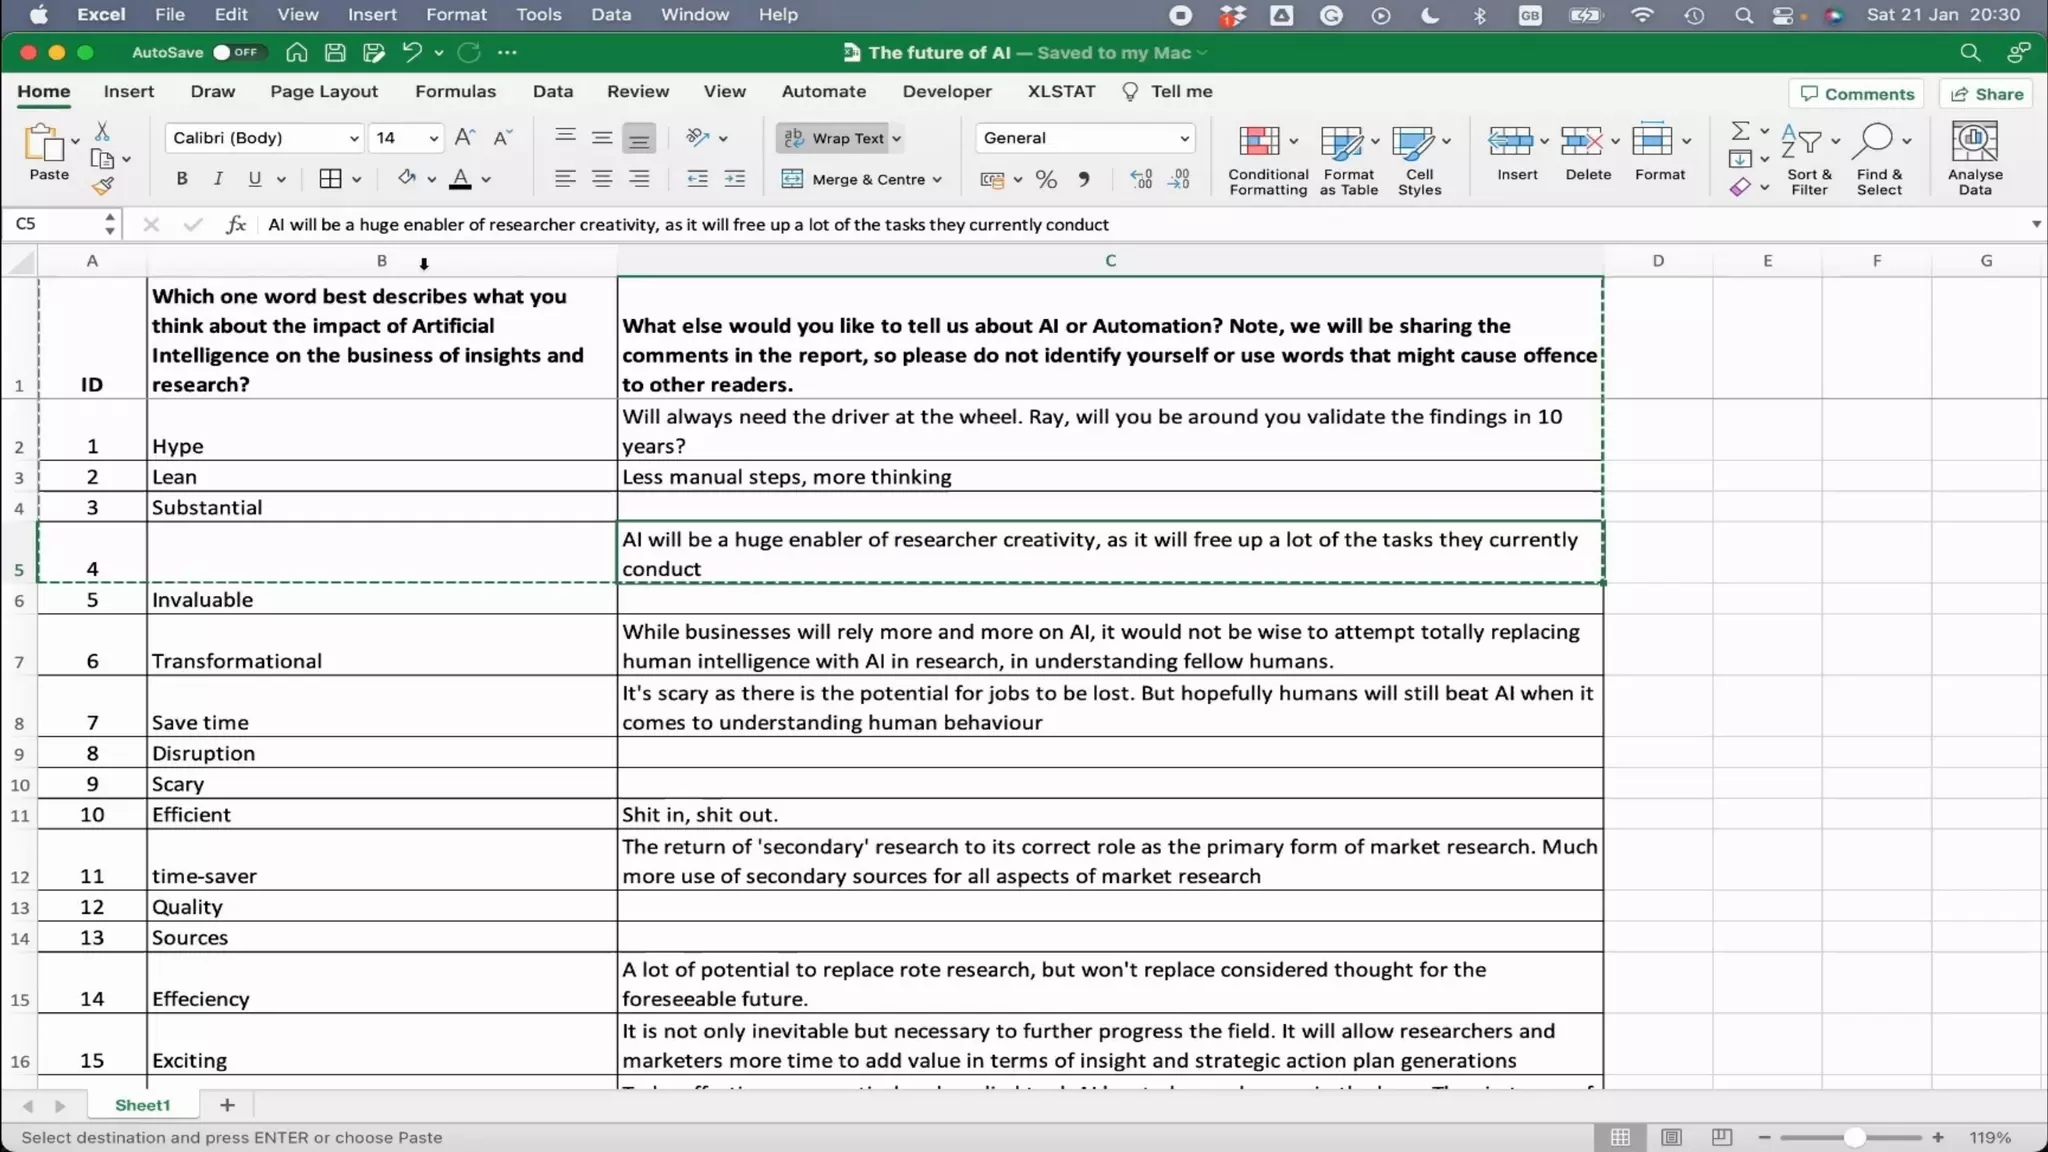Viewport: 2048px width, 1152px height.
Task: Adjust the zoom slider handle
Action: pyautogui.click(x=1854, y=1137)
